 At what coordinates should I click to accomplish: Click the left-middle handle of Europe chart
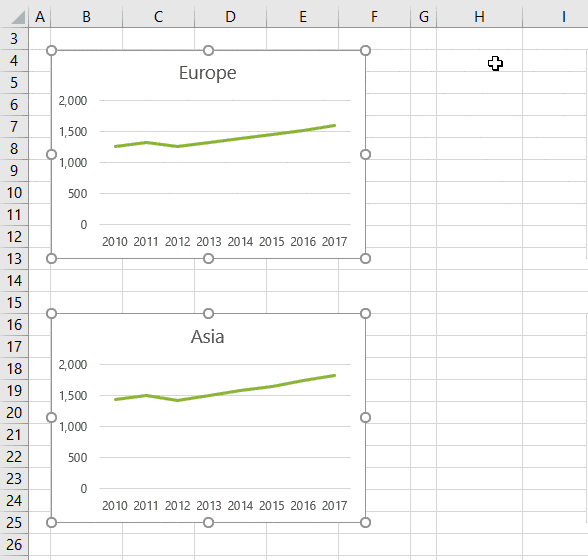click(x=51, y=155)
